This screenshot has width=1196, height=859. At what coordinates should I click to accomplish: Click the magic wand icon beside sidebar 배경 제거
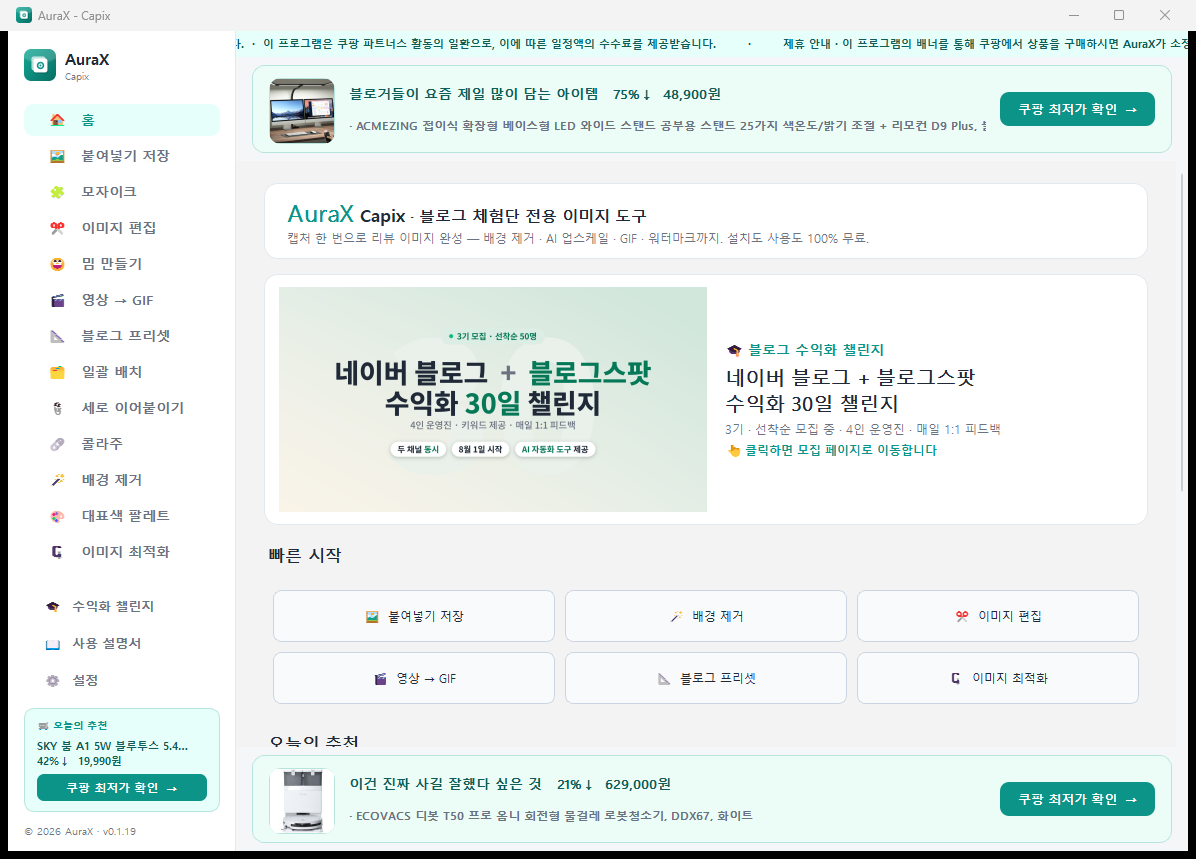pos(57,480)
